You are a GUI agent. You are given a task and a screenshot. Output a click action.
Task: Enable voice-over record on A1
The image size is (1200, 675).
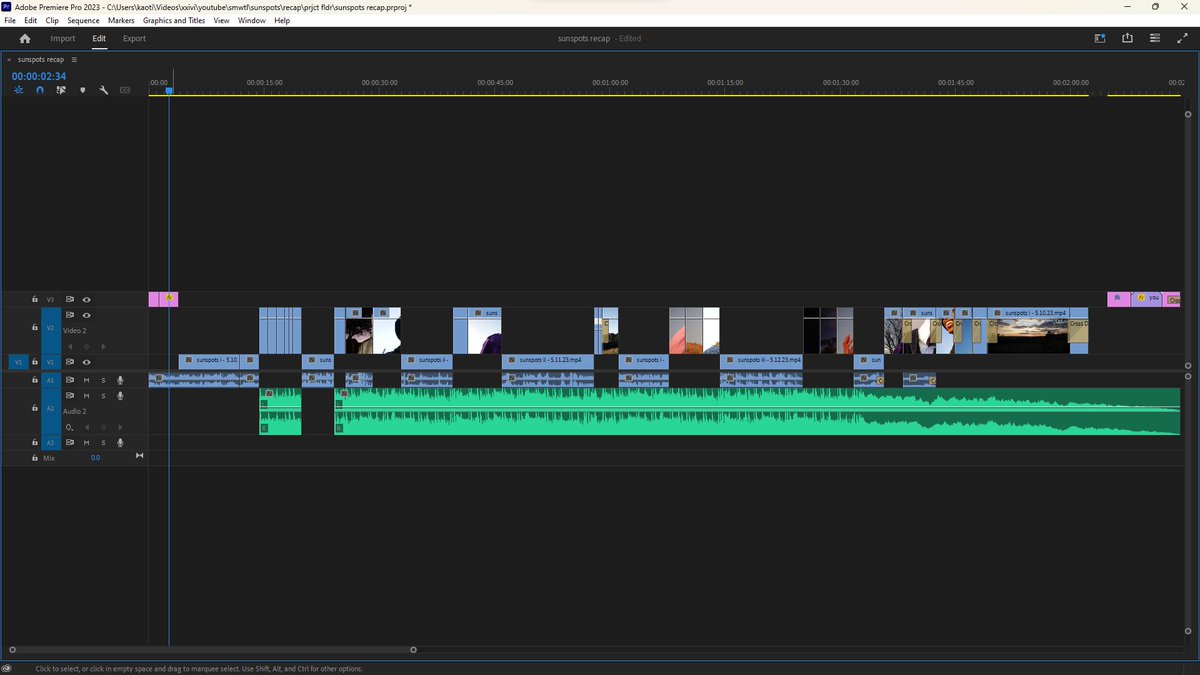click(120, 380)
